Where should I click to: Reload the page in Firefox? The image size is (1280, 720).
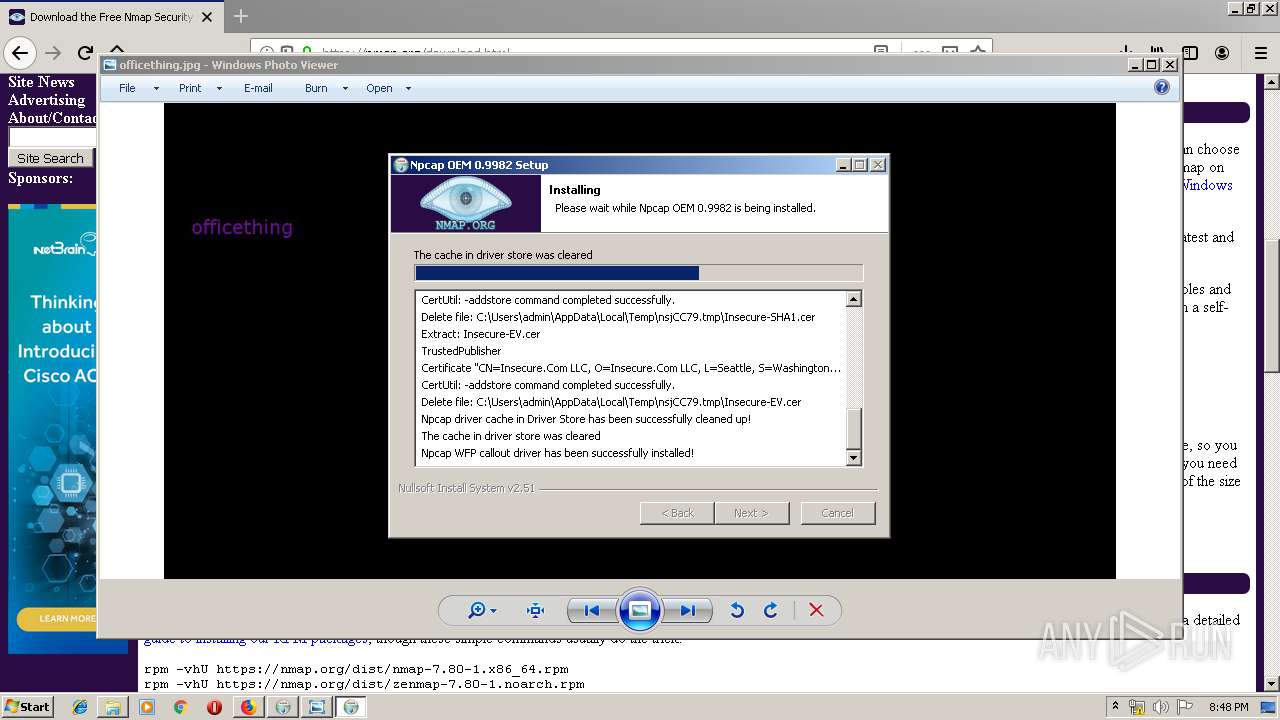[86, 53]
